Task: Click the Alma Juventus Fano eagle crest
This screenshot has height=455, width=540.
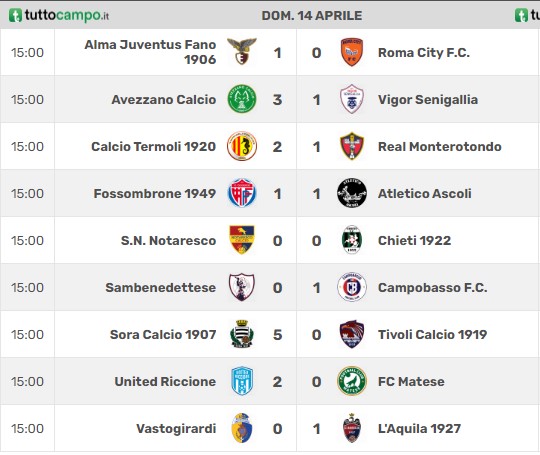Action: click(242, 52)
